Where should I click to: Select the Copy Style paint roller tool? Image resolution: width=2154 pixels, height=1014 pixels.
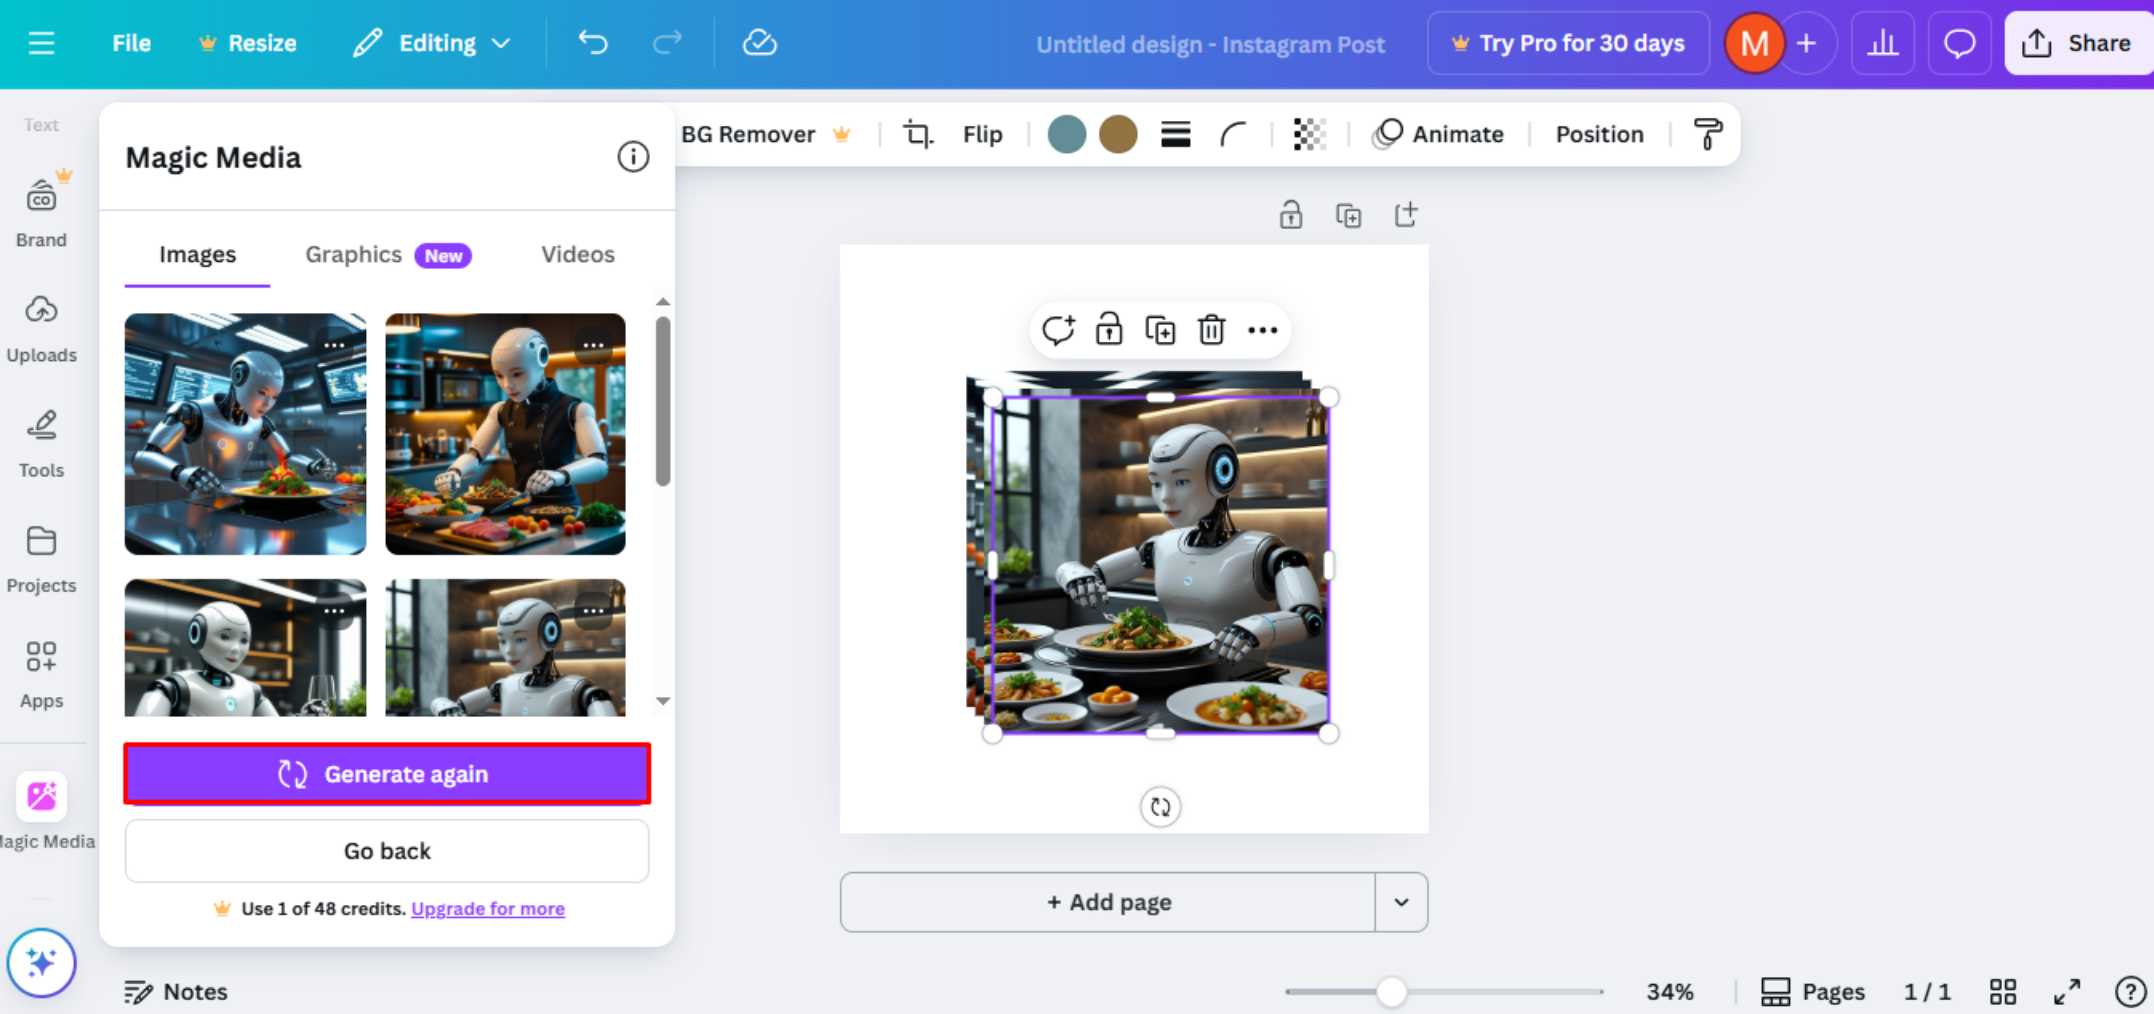tap(1708, 134)
